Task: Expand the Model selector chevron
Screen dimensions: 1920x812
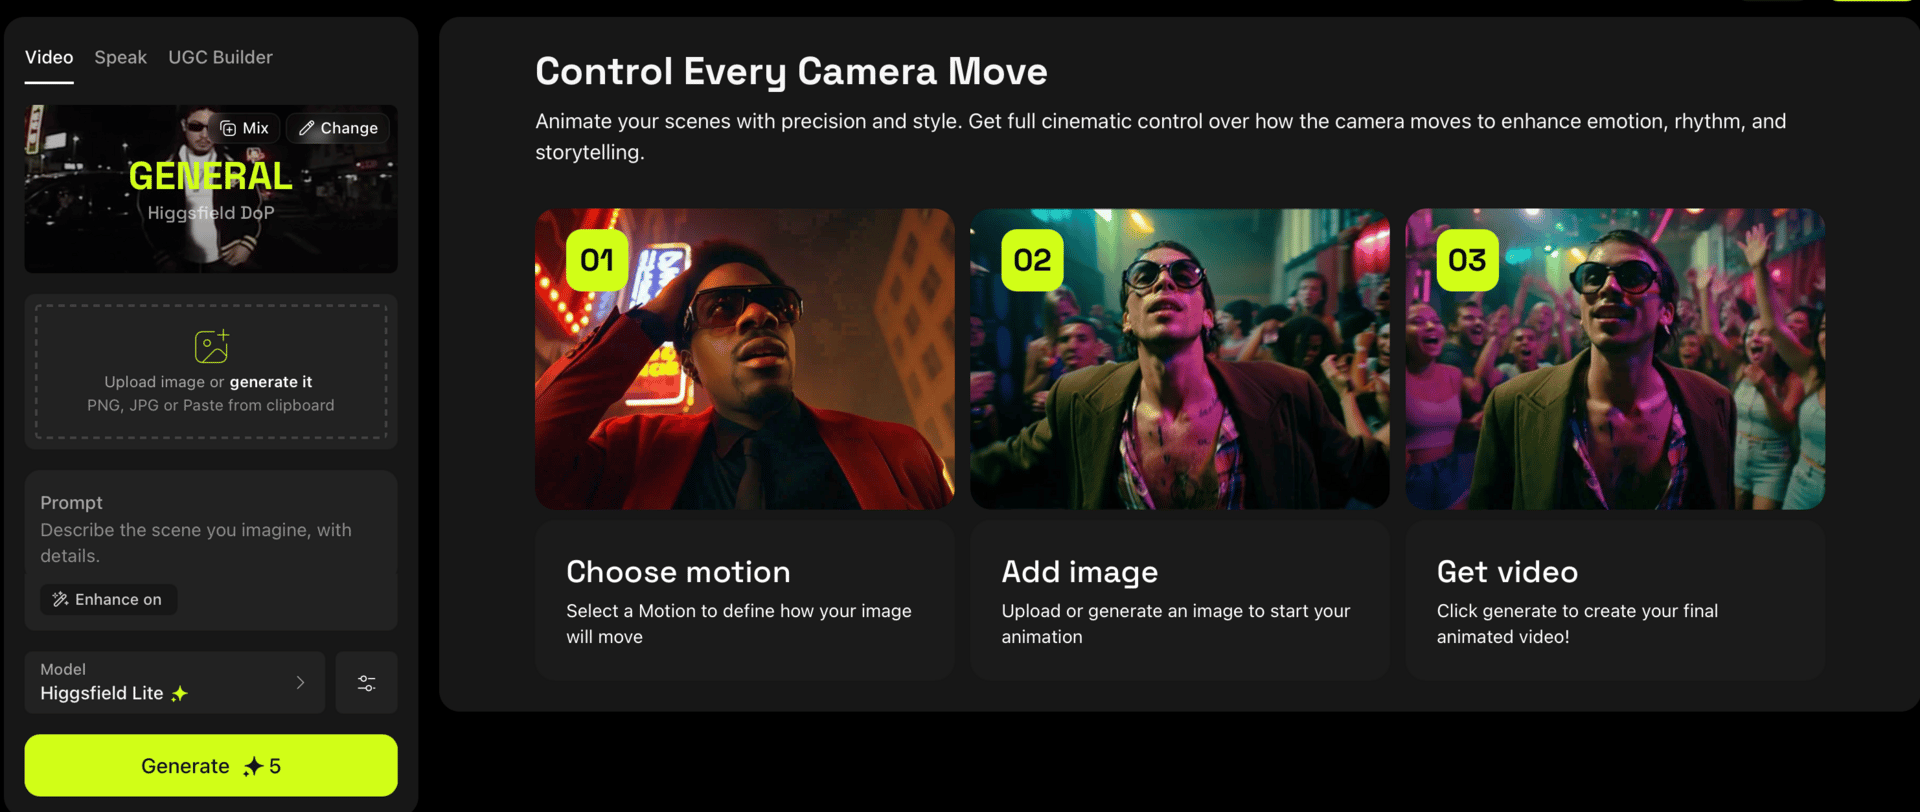Action: pyautogui.click(x=300, y=682)
